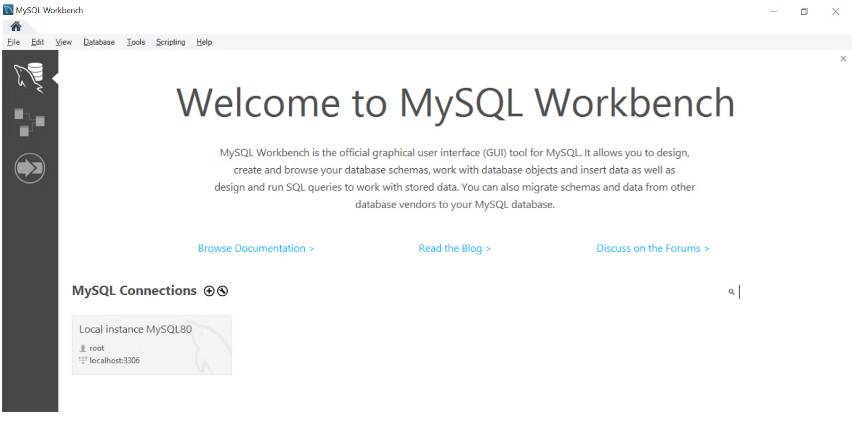855x445 pixels.
Task: Click the connections search magnifier icon
Action: (731, 292)
